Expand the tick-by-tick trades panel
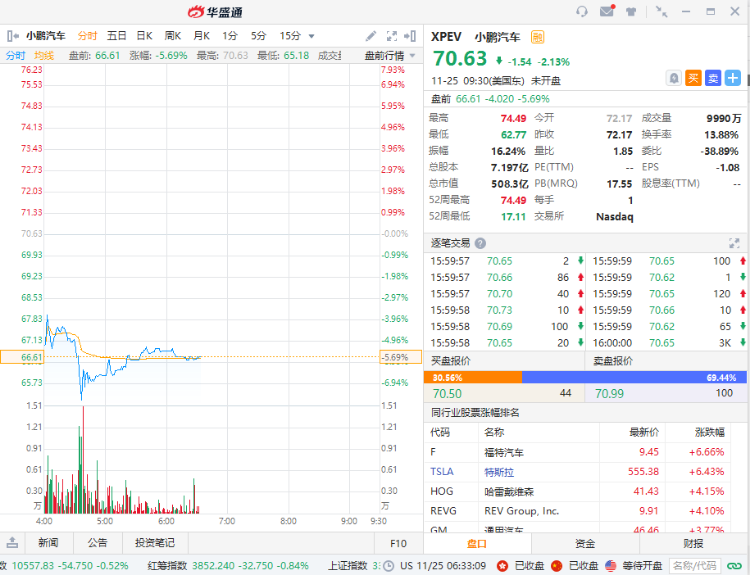Viewport: 750px width, 575px height. 734,243
